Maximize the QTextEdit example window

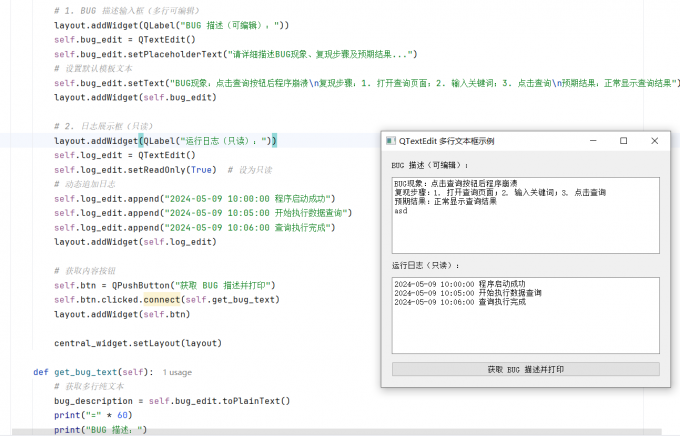(624, 141)
